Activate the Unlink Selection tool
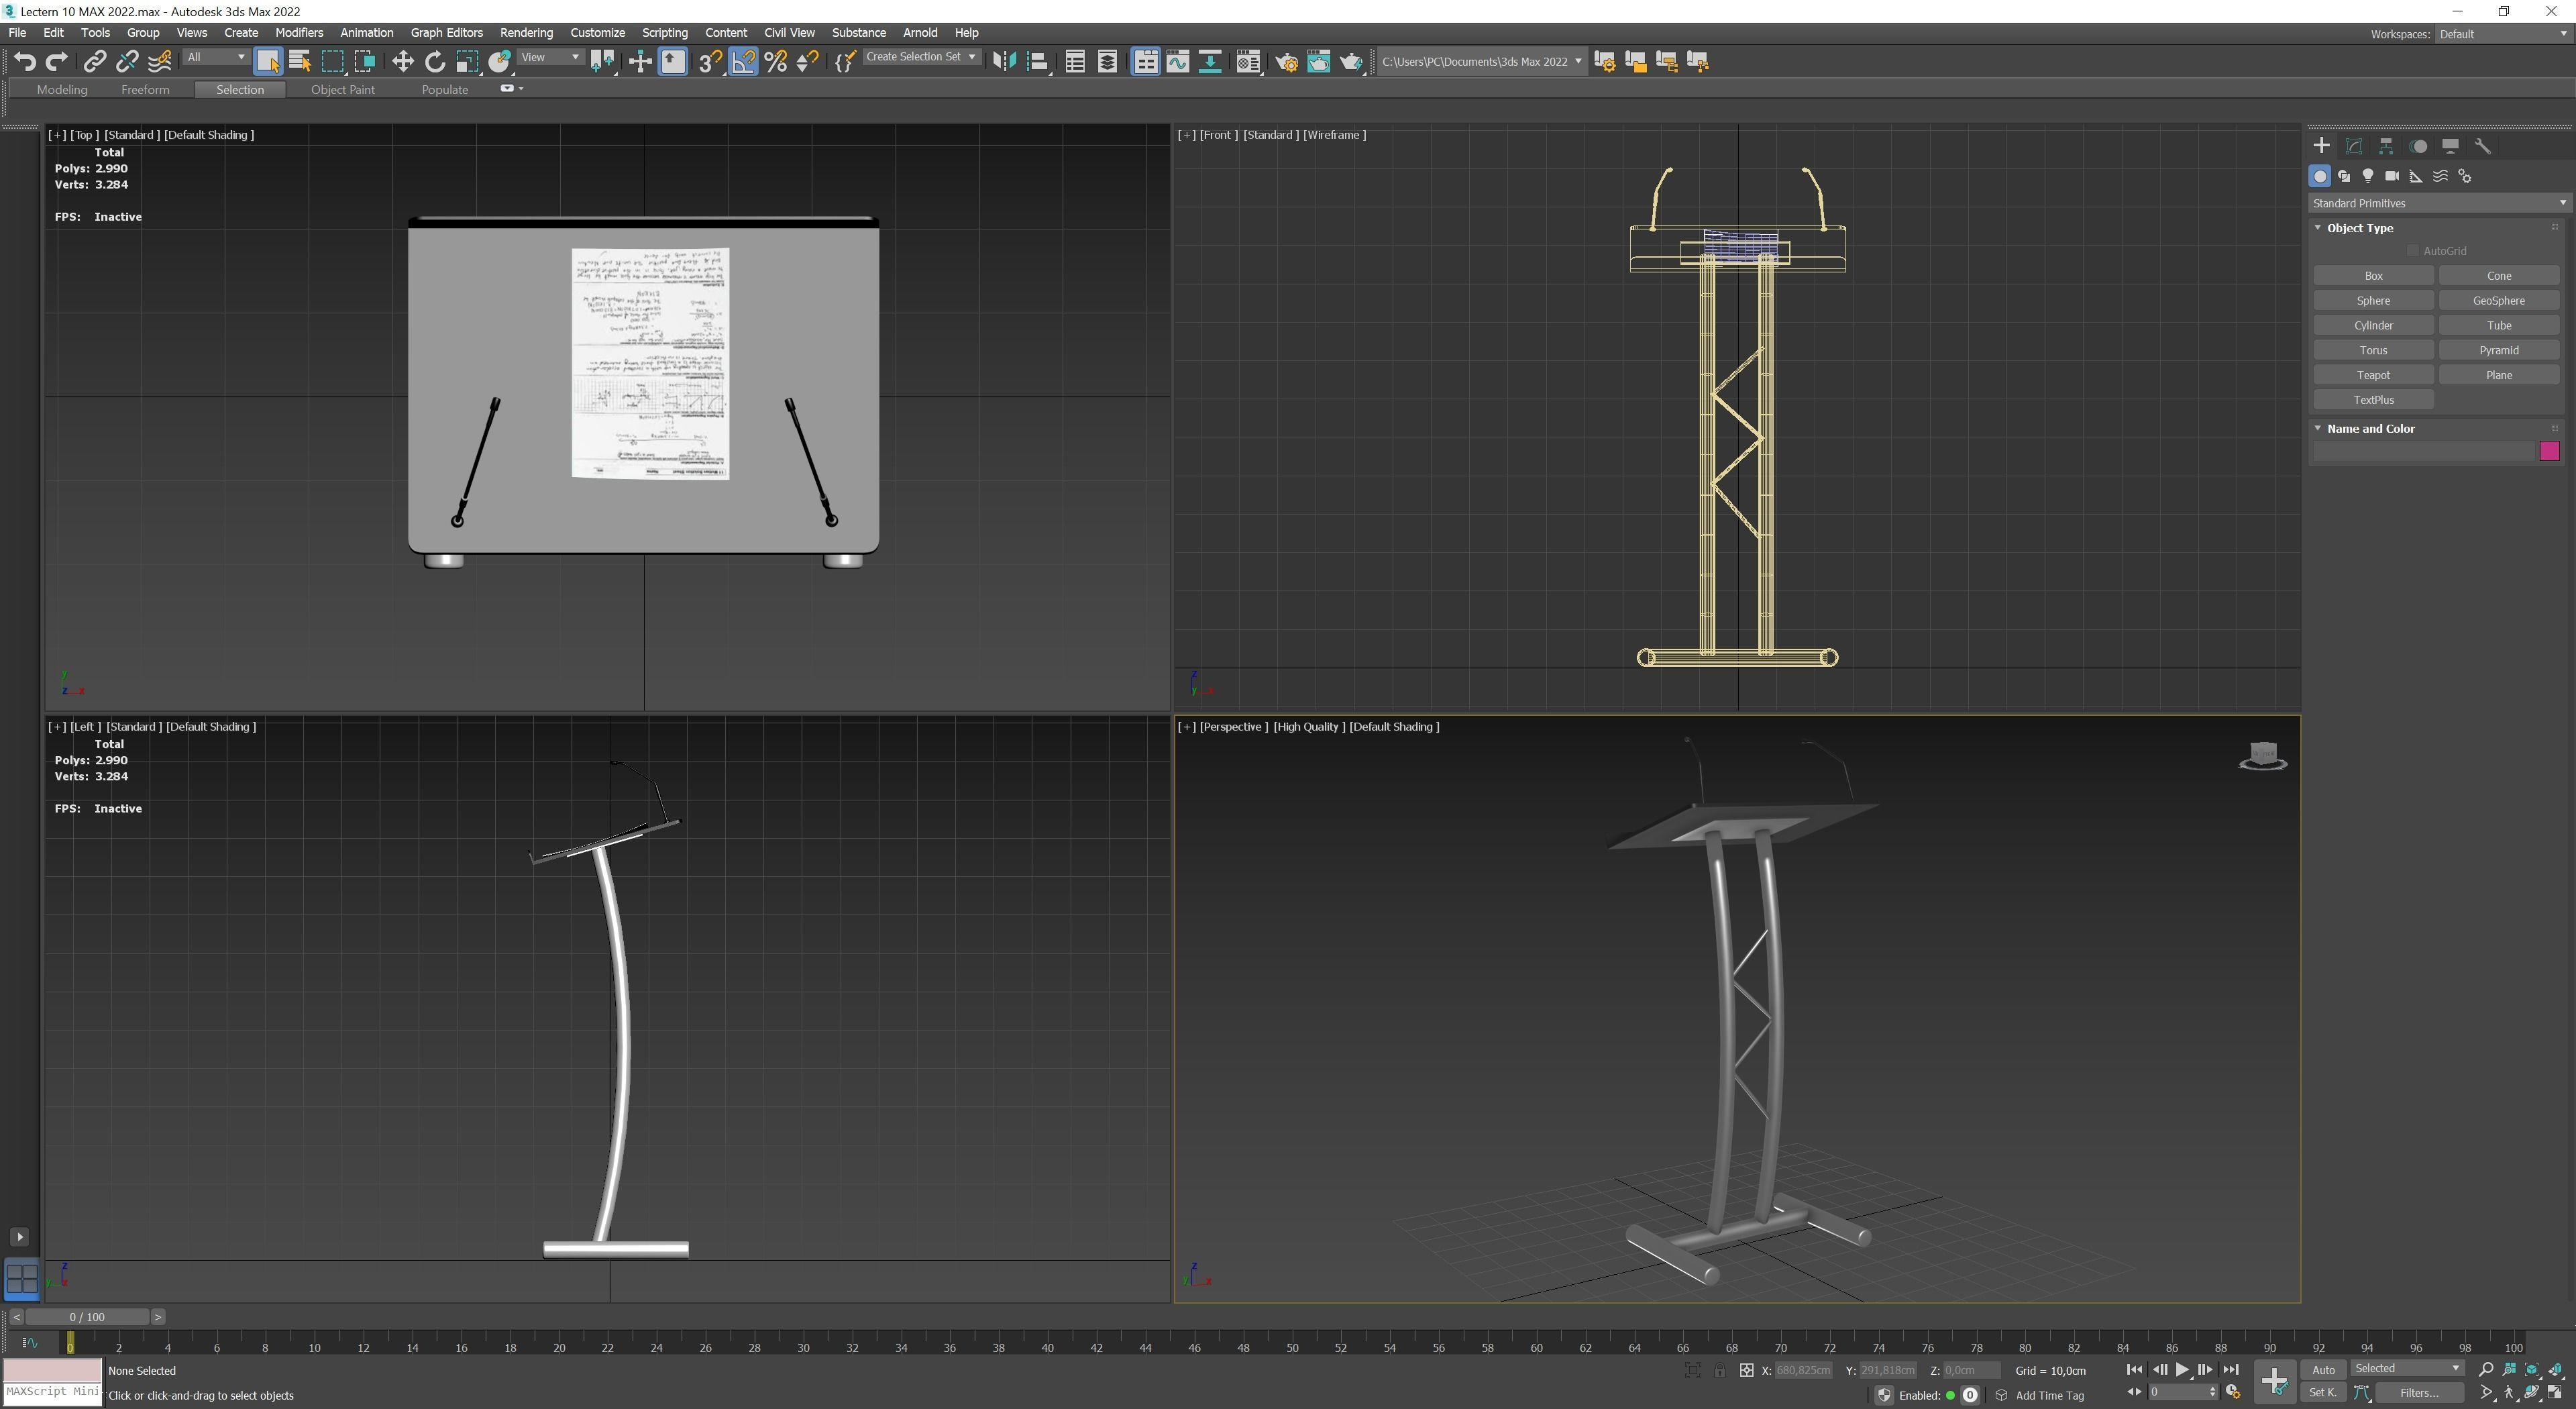 [x=127, y=62]
